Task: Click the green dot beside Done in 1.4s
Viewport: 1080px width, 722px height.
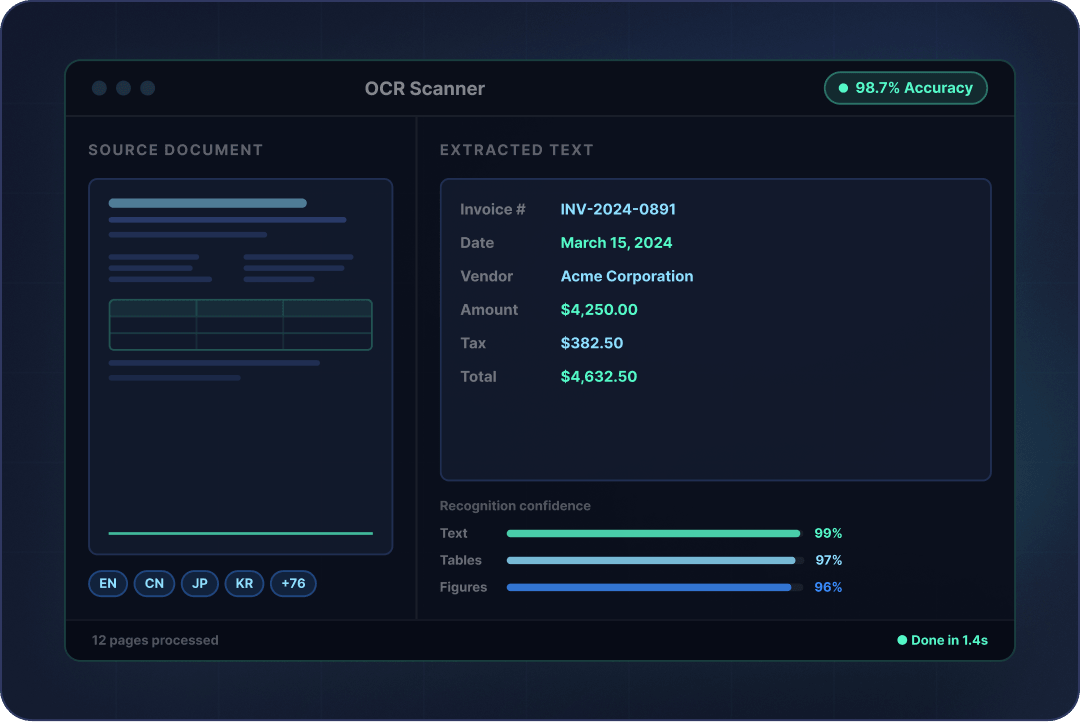Action: coord(902,640)
